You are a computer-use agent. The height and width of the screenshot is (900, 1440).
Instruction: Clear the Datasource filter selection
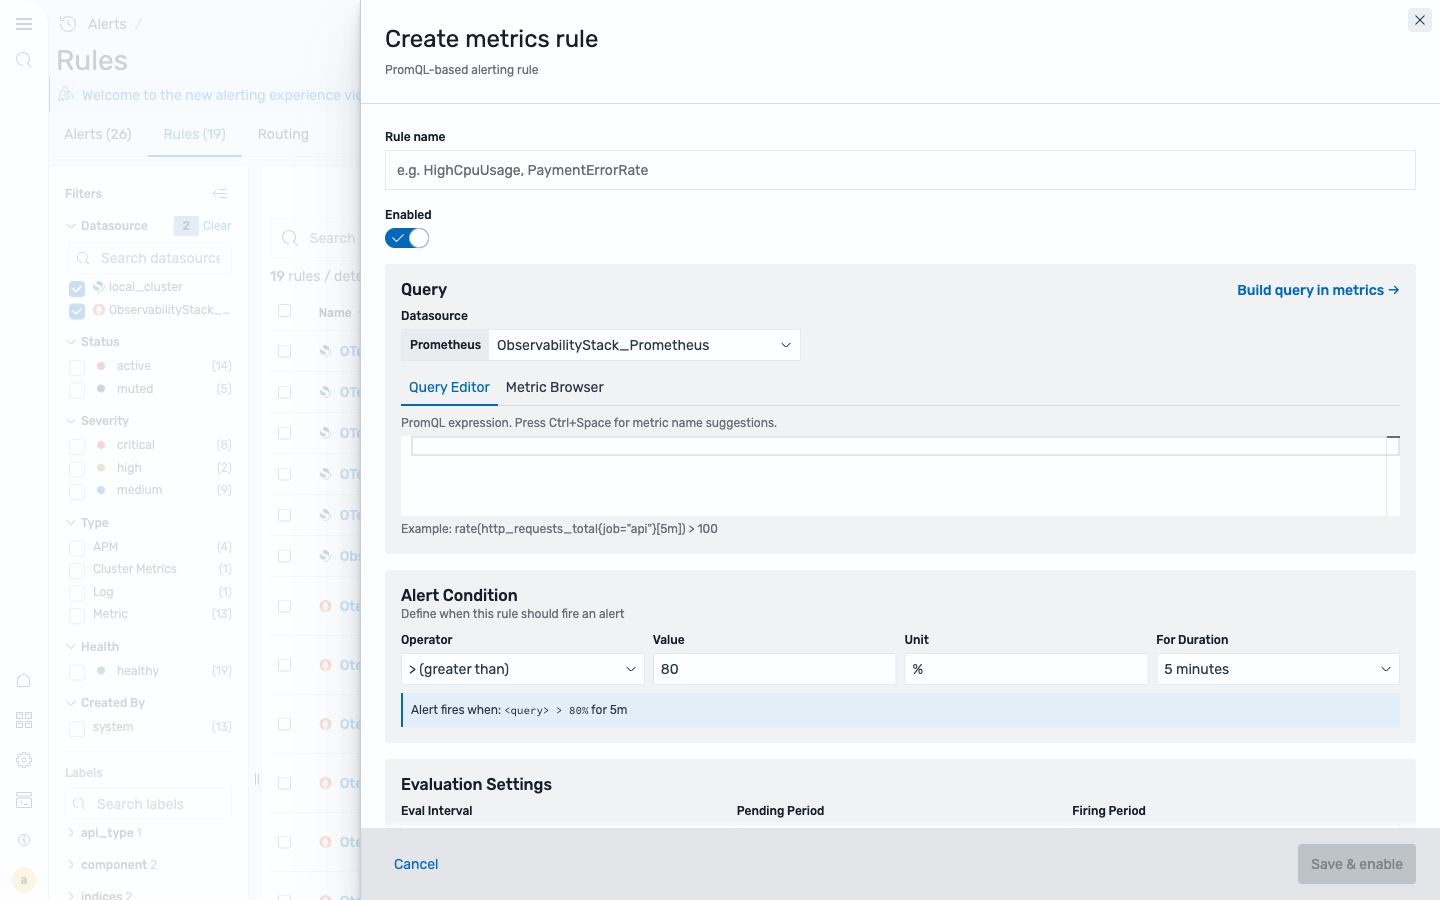point(217,226)
